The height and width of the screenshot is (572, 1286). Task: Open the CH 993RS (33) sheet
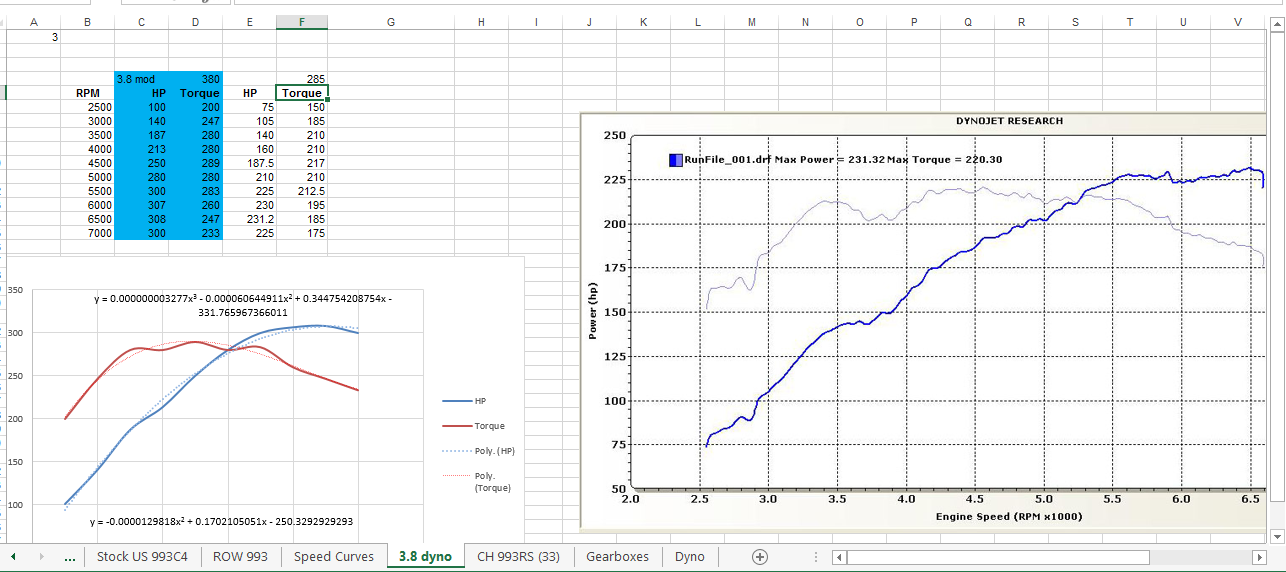tap(518, 557)
